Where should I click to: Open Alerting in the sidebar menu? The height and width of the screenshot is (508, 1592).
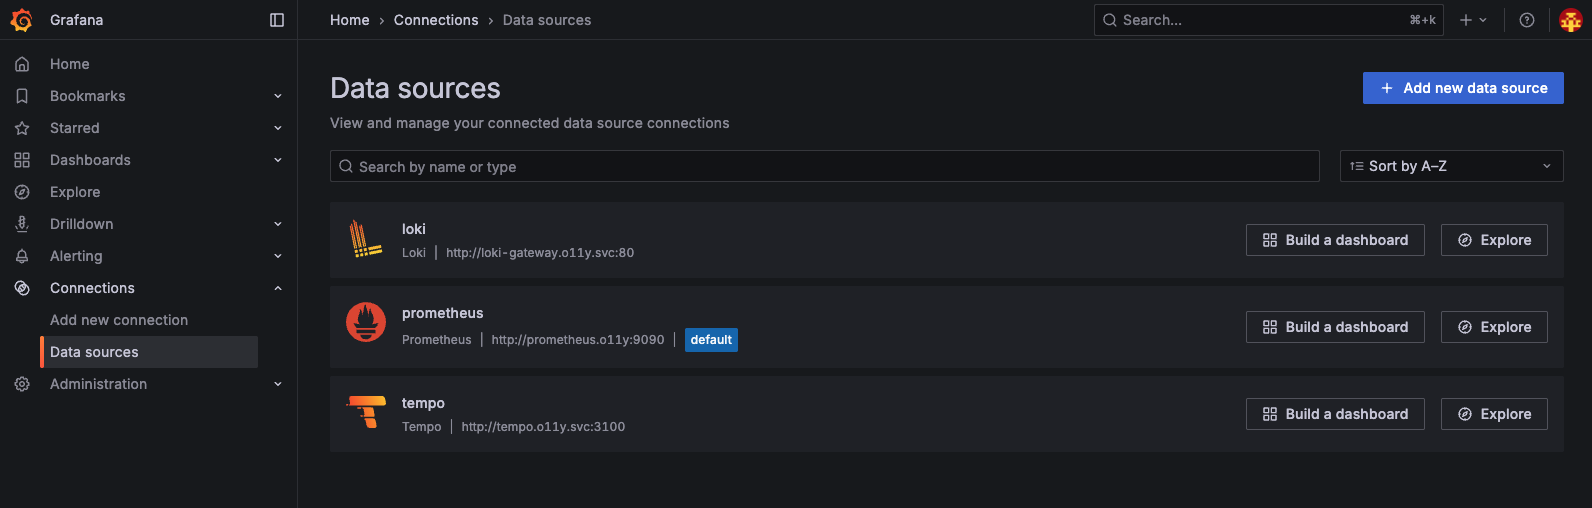76,256
